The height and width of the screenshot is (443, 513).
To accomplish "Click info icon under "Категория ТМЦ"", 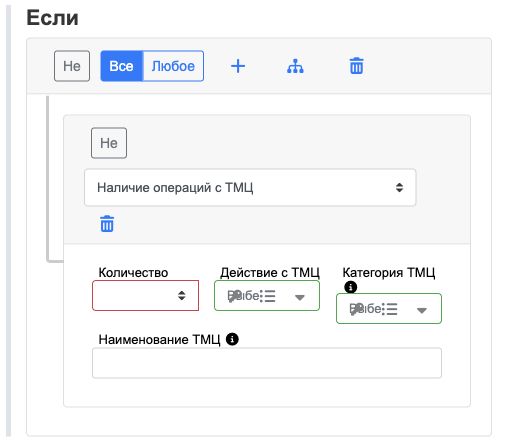I will [x=350, y=287].
